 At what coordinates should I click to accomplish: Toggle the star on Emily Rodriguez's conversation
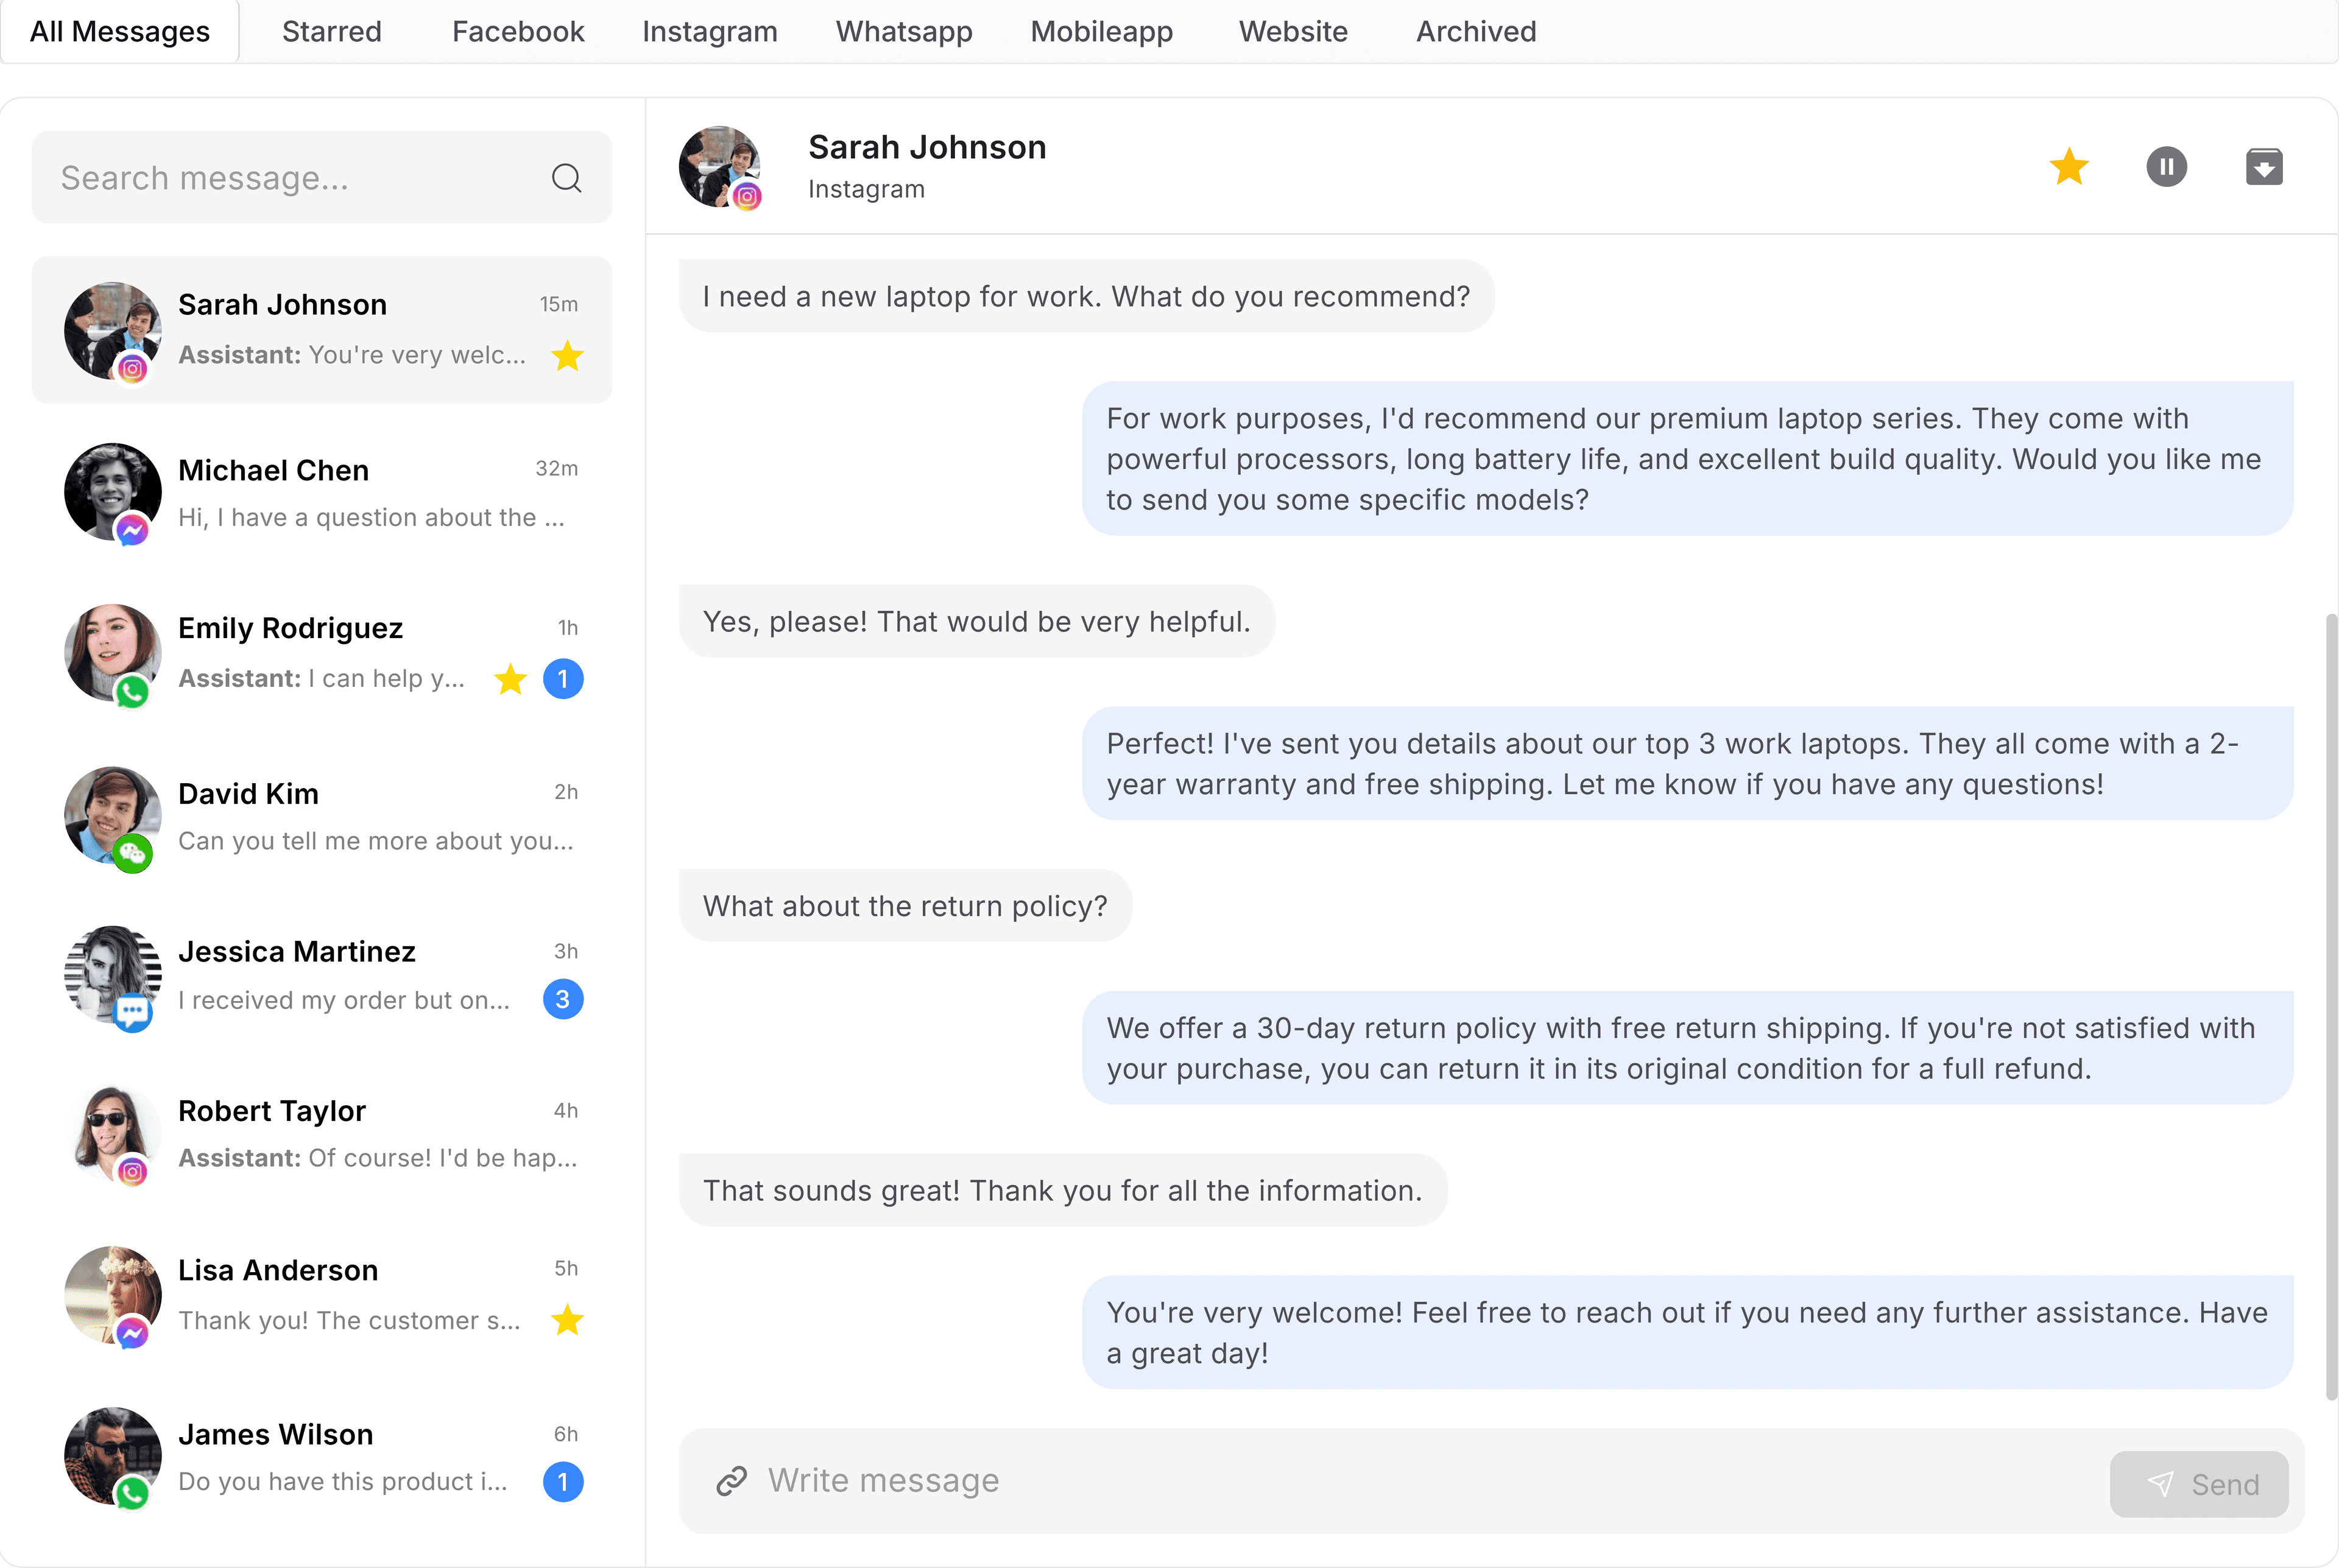[x=511, y=679]
